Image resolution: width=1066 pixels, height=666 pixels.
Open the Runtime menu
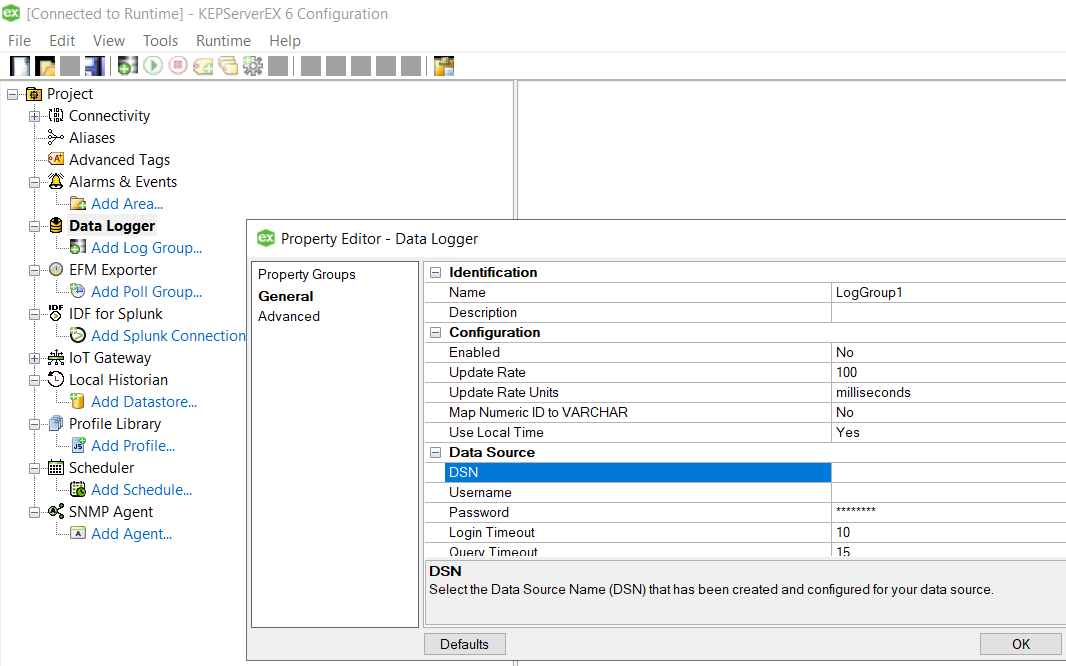(x=223, y=41)
